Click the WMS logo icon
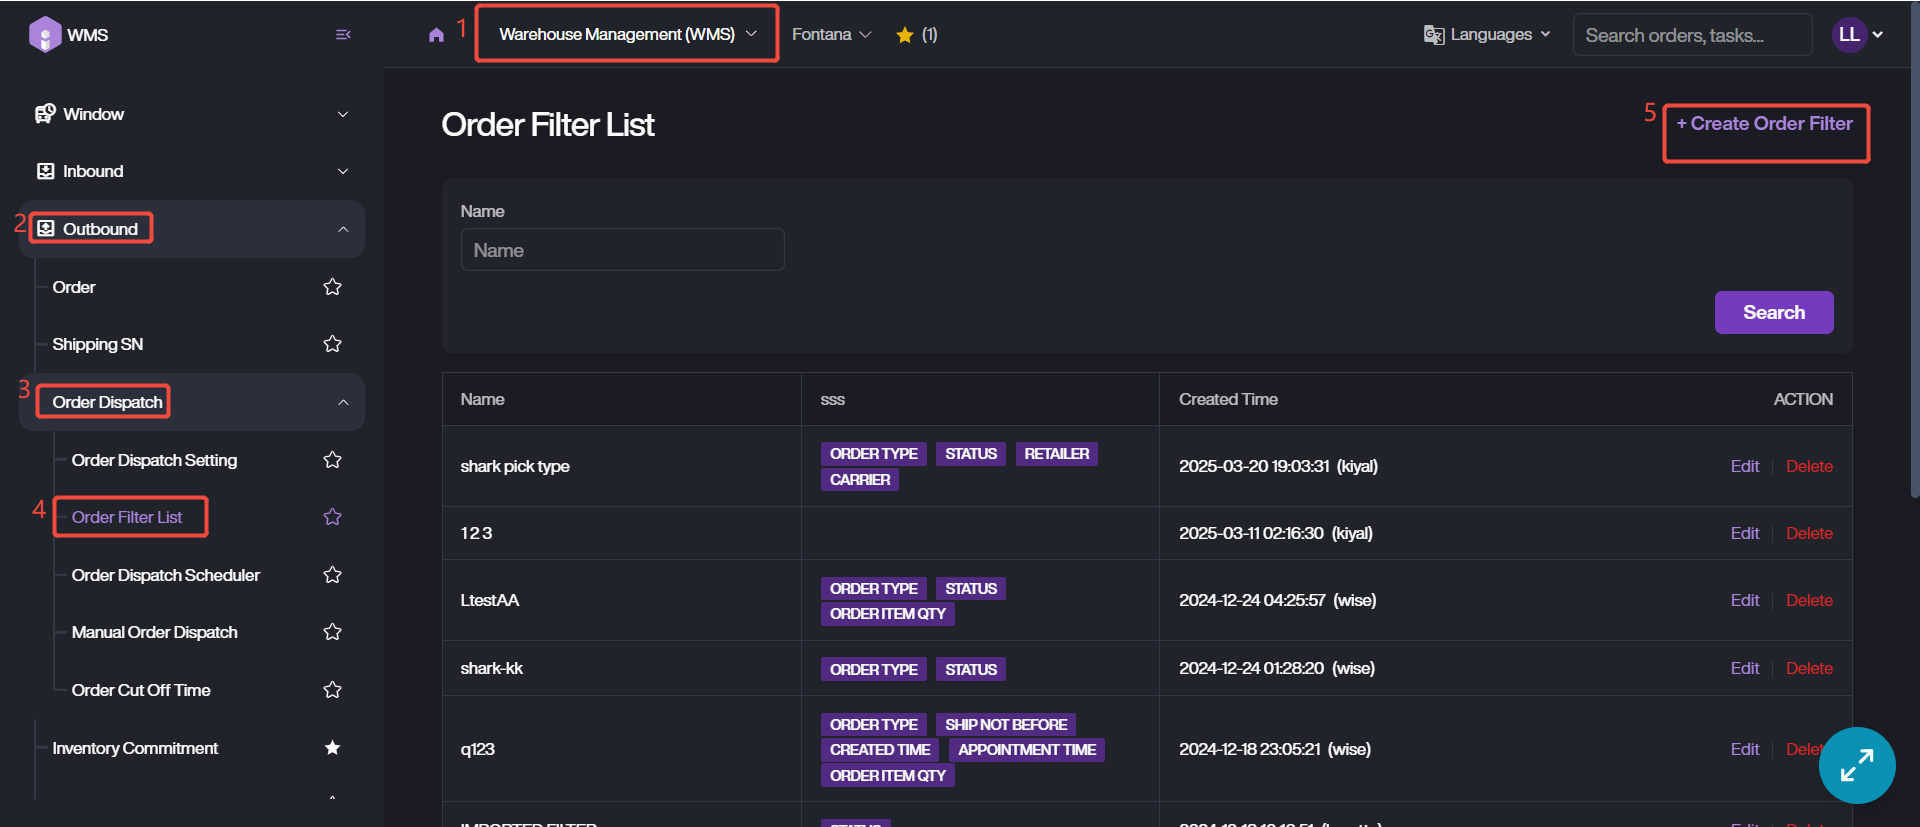This screenshot has width=1920, height=827. 45,34
